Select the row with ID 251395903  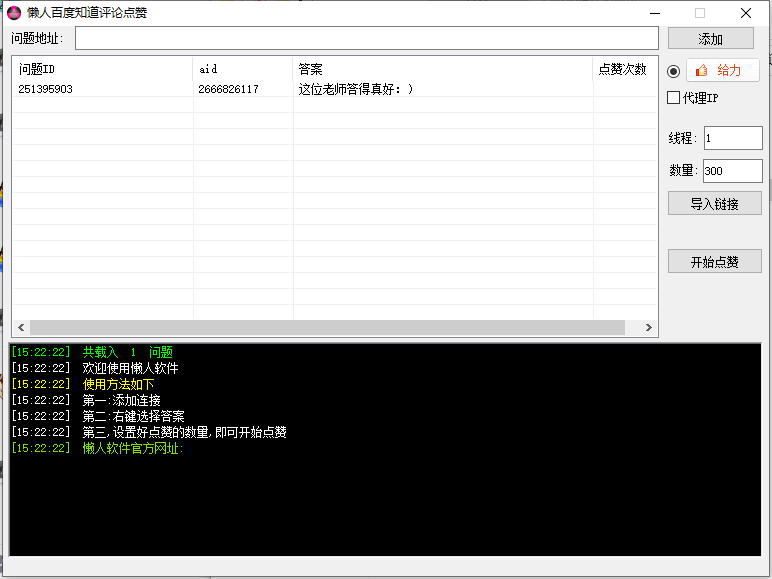[335, 89]
